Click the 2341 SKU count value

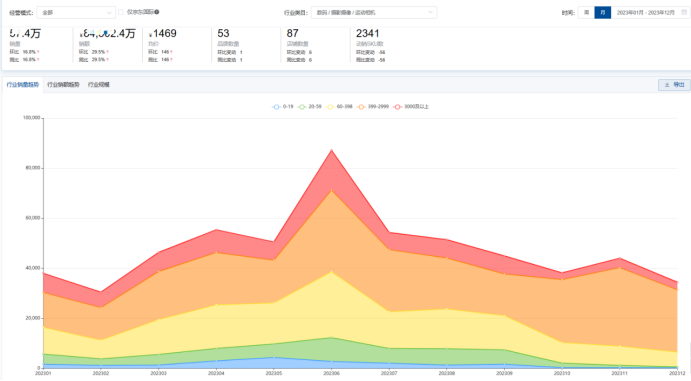(368, 33)
